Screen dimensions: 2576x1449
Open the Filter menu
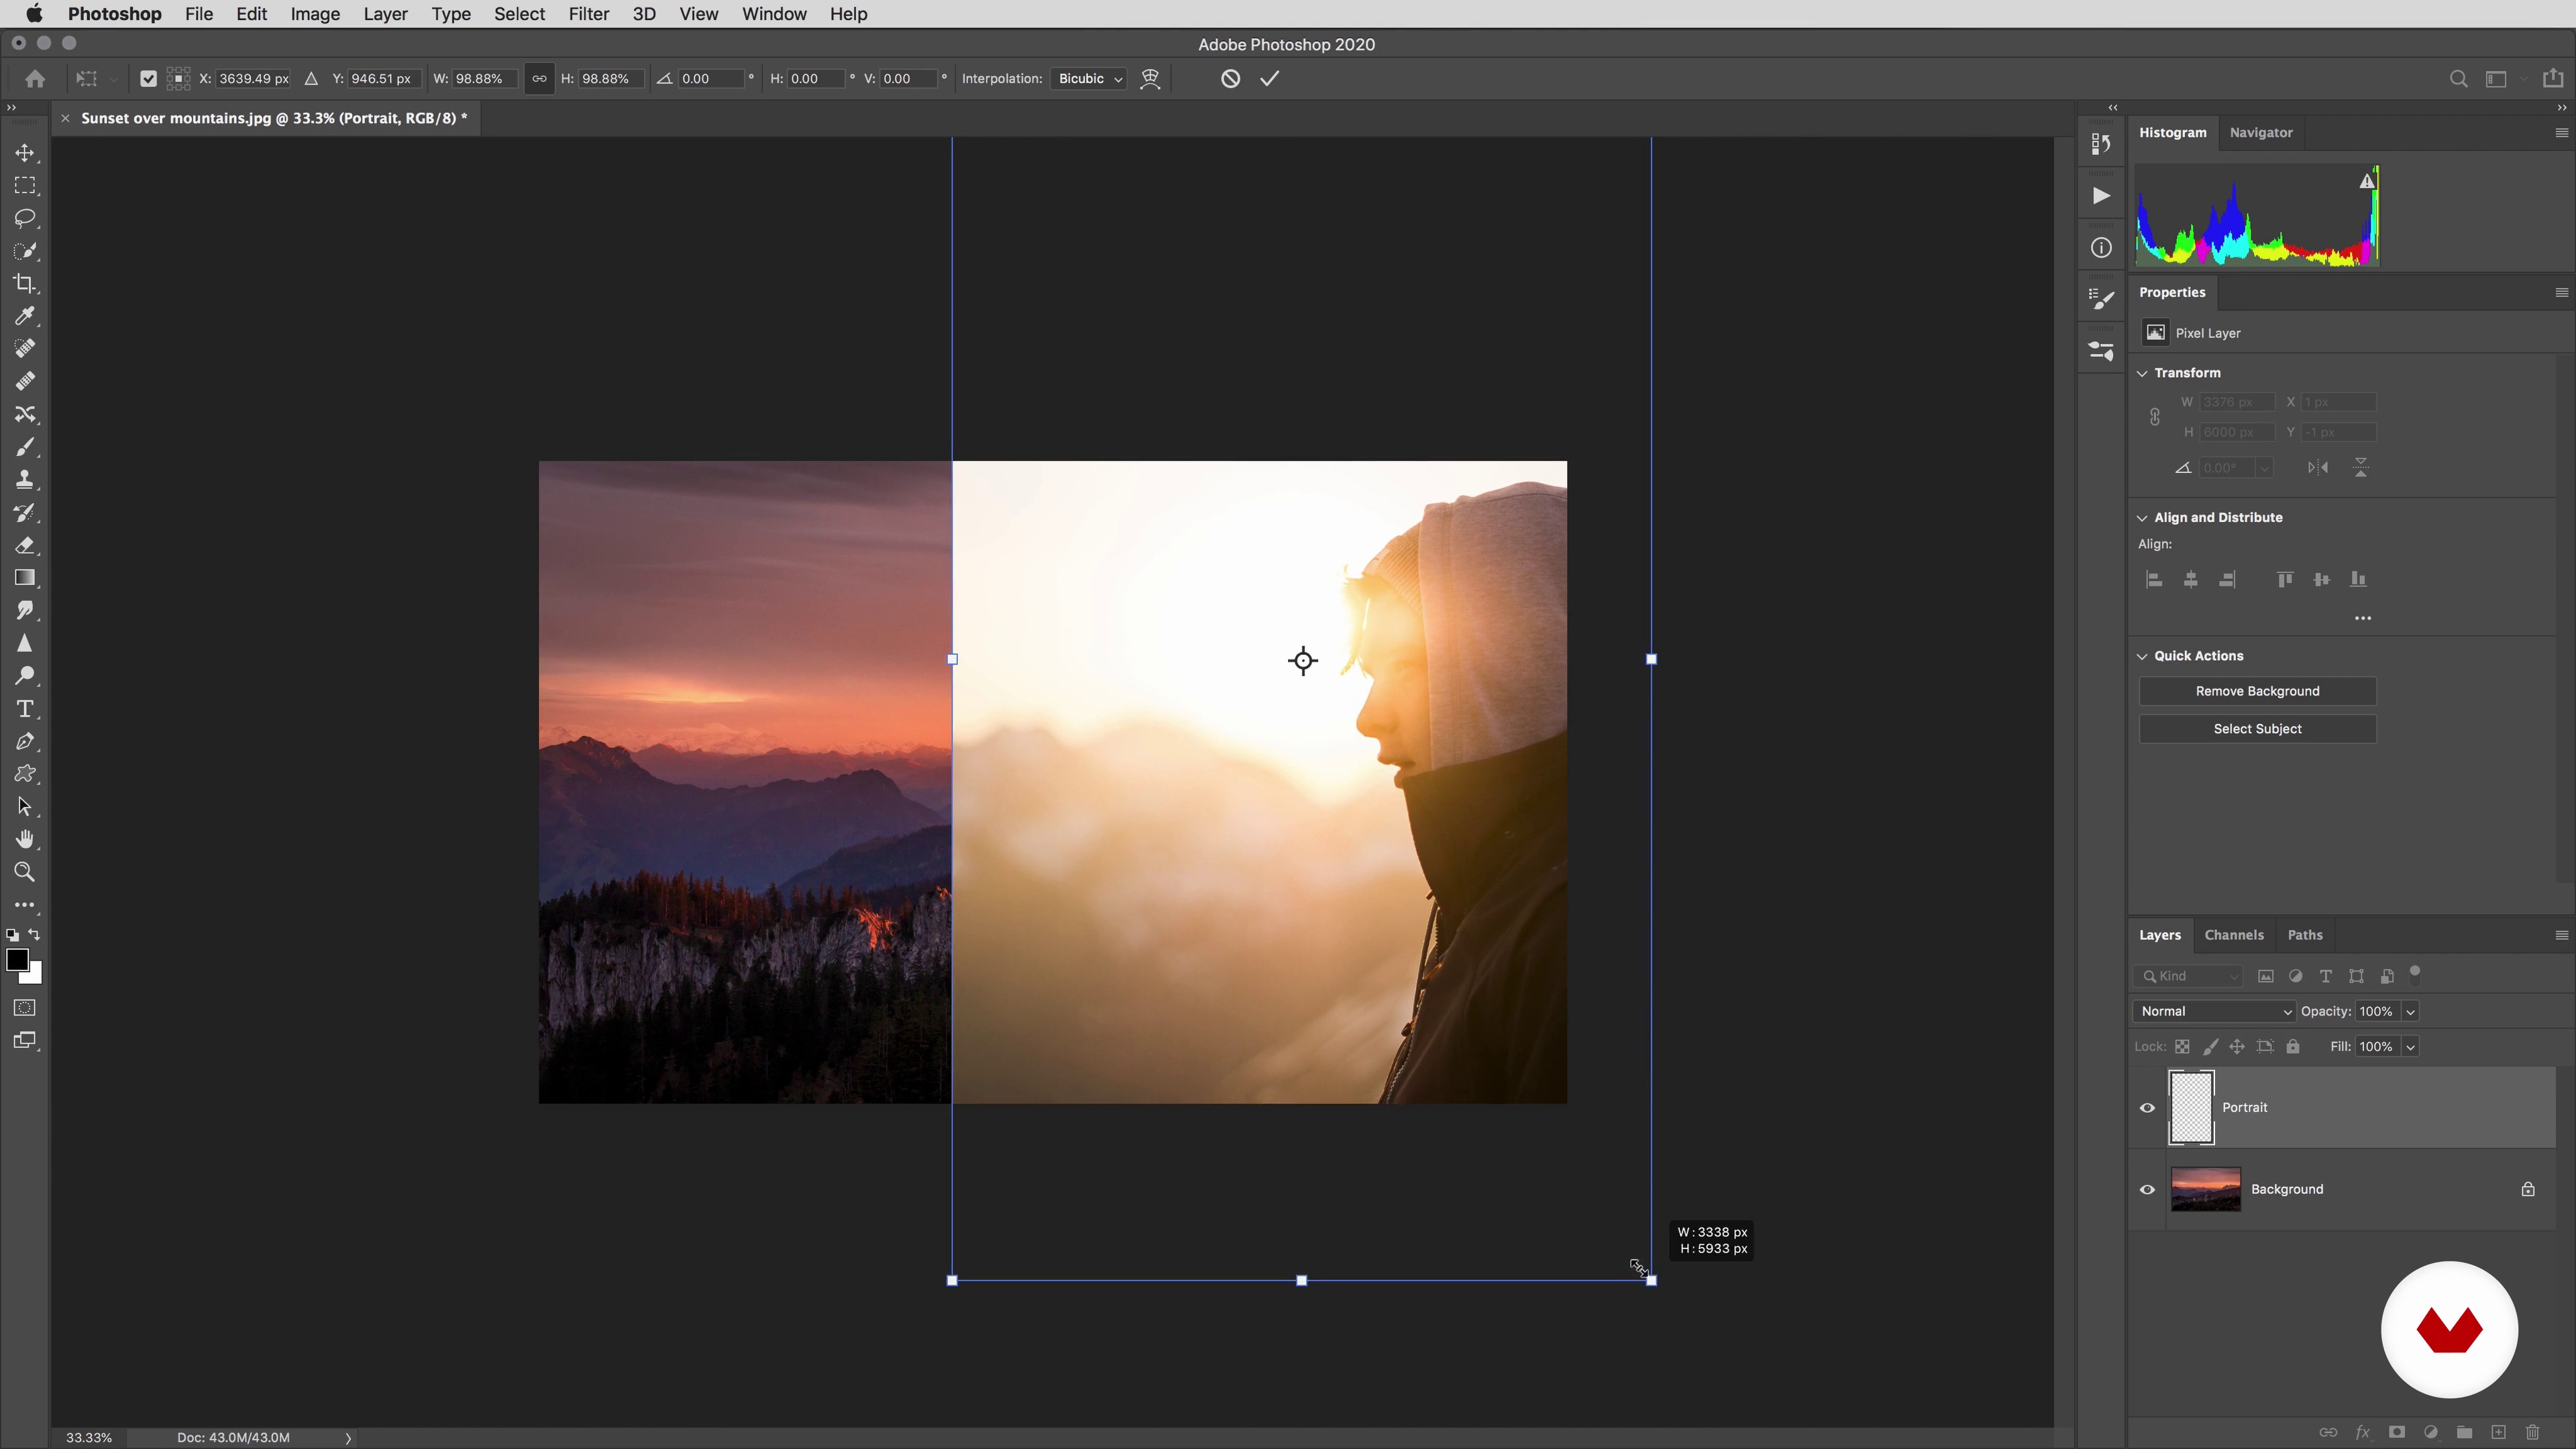point(588,14)
